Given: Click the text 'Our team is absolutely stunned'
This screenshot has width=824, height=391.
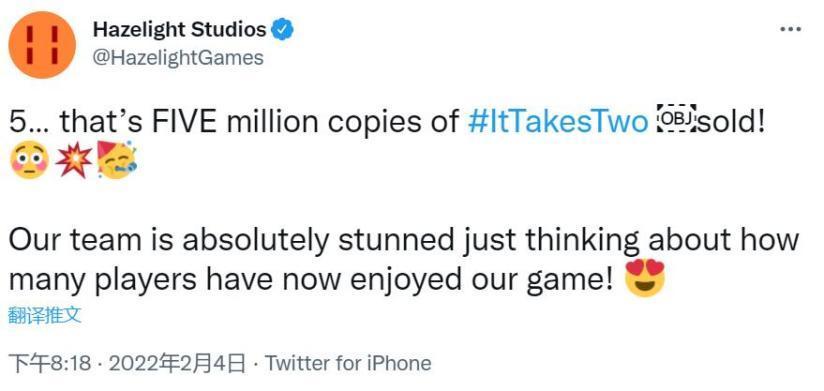Looking at the screenshot, I should [x=231, y=241].
